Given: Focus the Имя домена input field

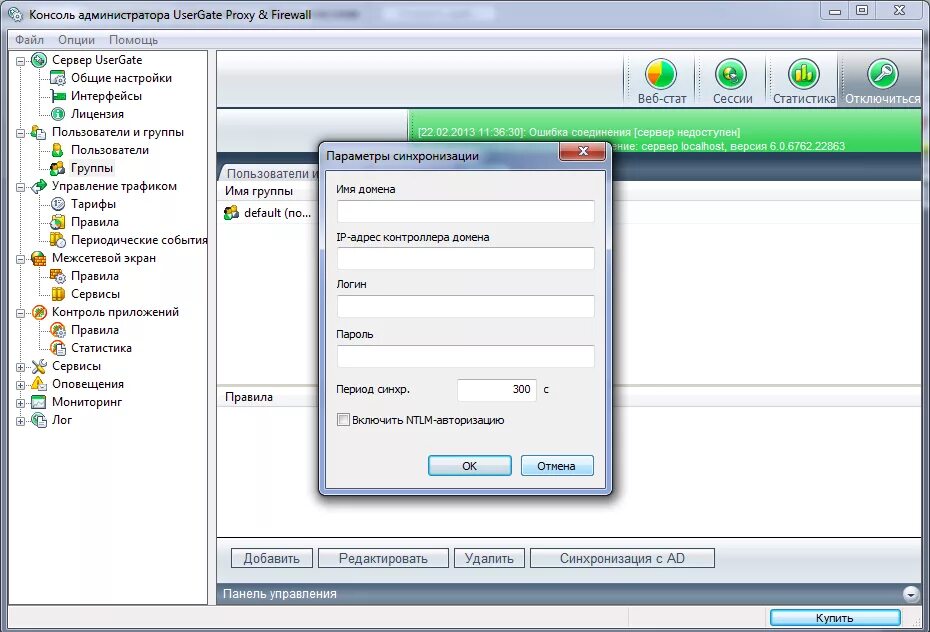Looking at the screenshot, I should [x=466, y=212].
